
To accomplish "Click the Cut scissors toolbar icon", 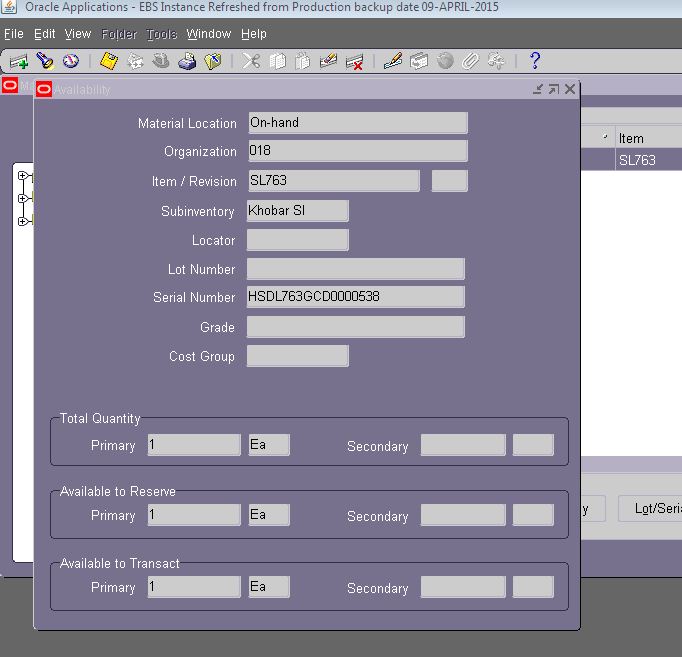I will pos(251,61).
